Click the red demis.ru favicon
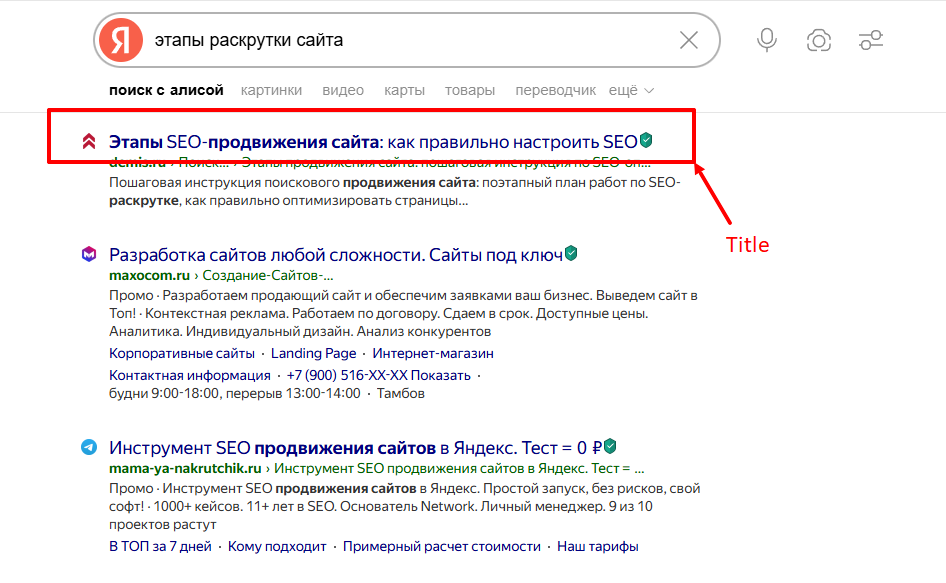The height and width of the screenshot is (583, 946). (89, 142)
